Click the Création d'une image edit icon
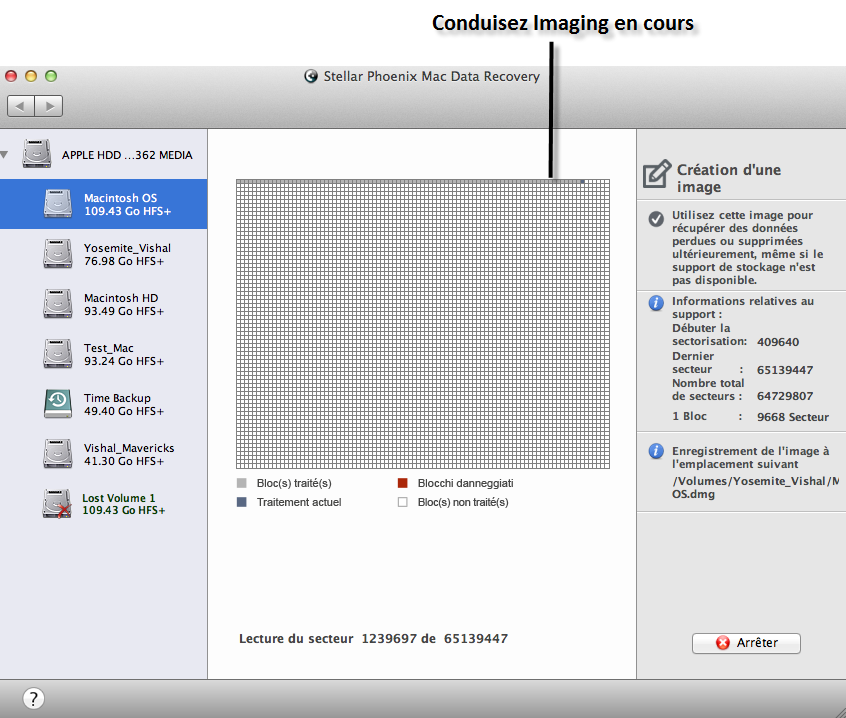The image size is (846, 718). (657, 174)
